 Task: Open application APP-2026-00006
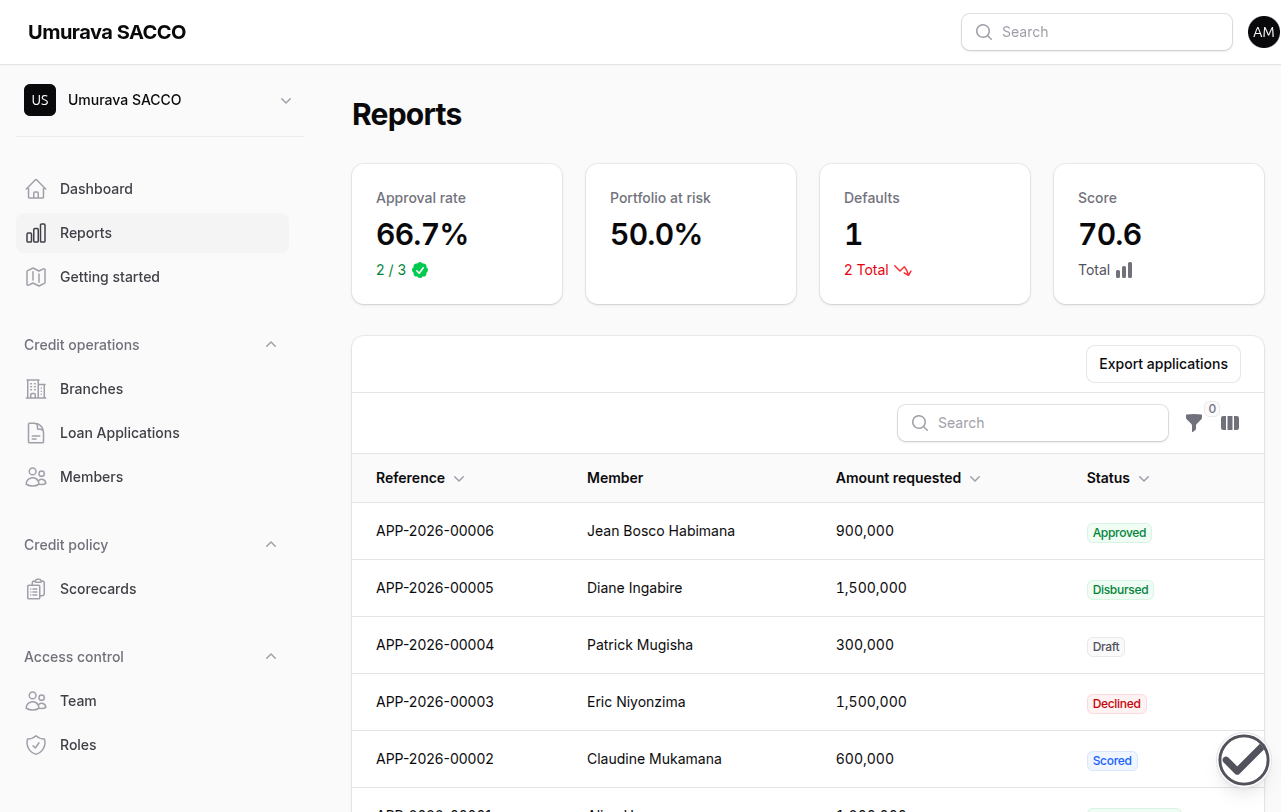tap(435, 531)
